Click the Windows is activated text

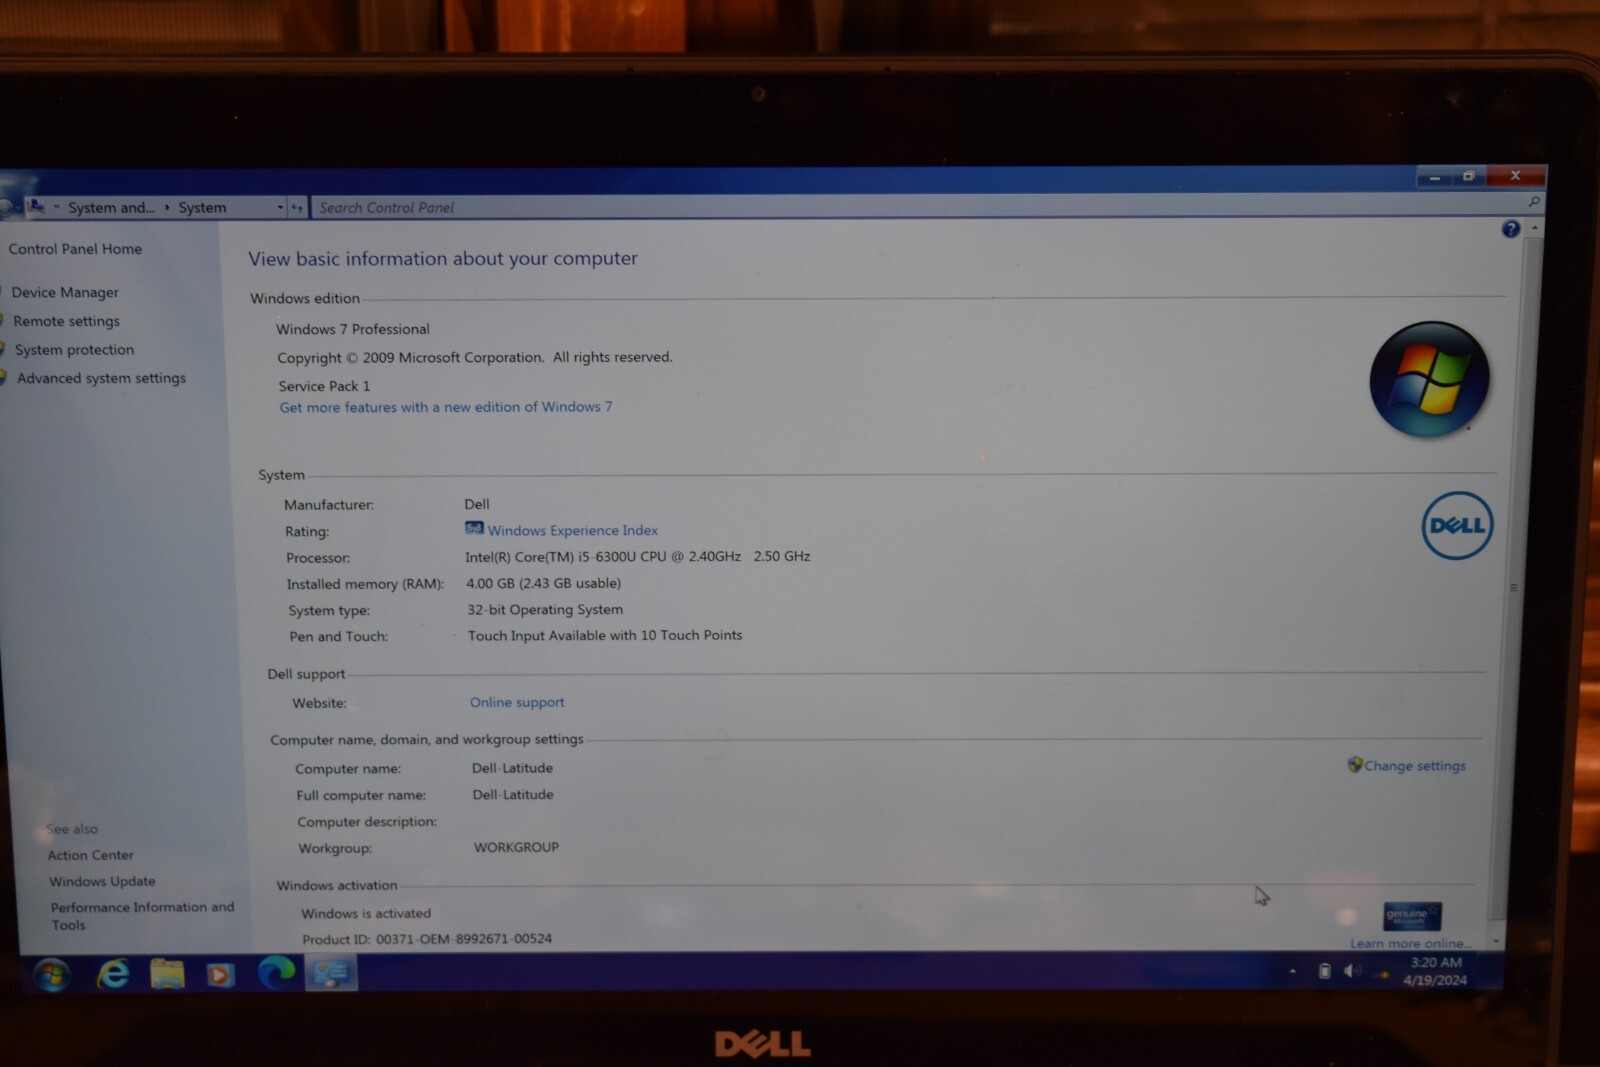366,913
